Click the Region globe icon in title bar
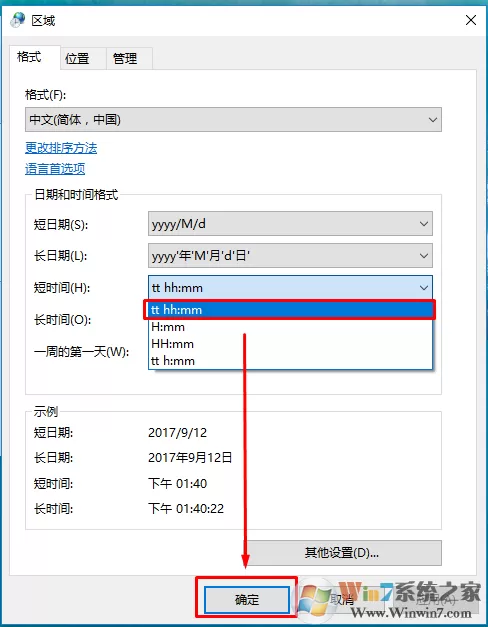The height and width of the screenshot is (627, 488). click(x=18, y=20)
